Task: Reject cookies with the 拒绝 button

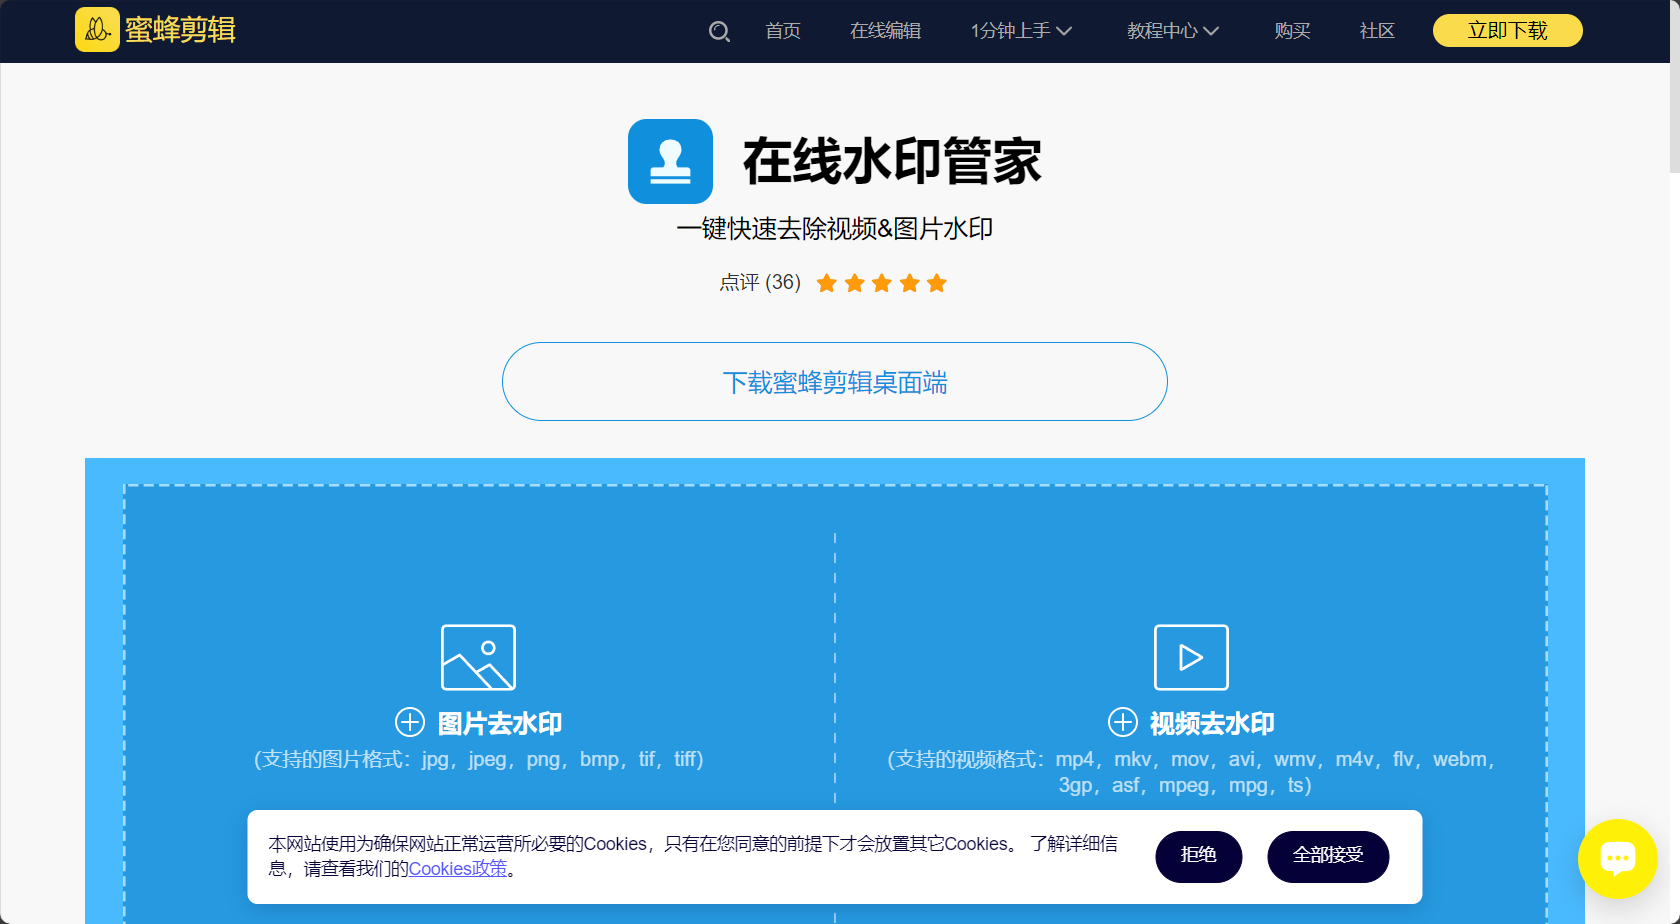Action: coord(1199,856)
